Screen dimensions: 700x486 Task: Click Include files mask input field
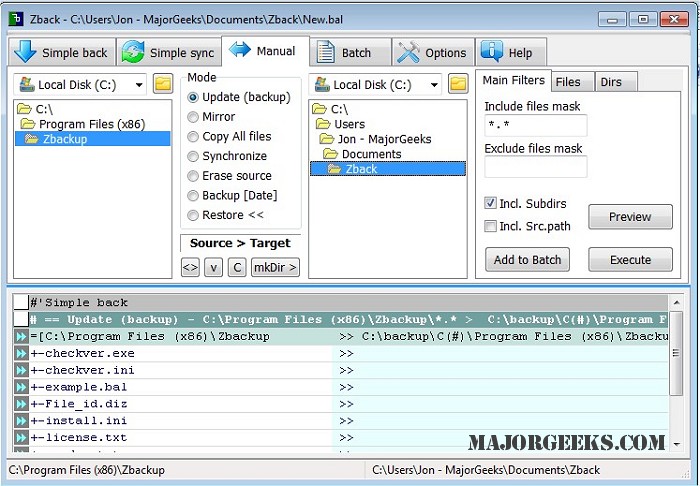click(536, 125)
